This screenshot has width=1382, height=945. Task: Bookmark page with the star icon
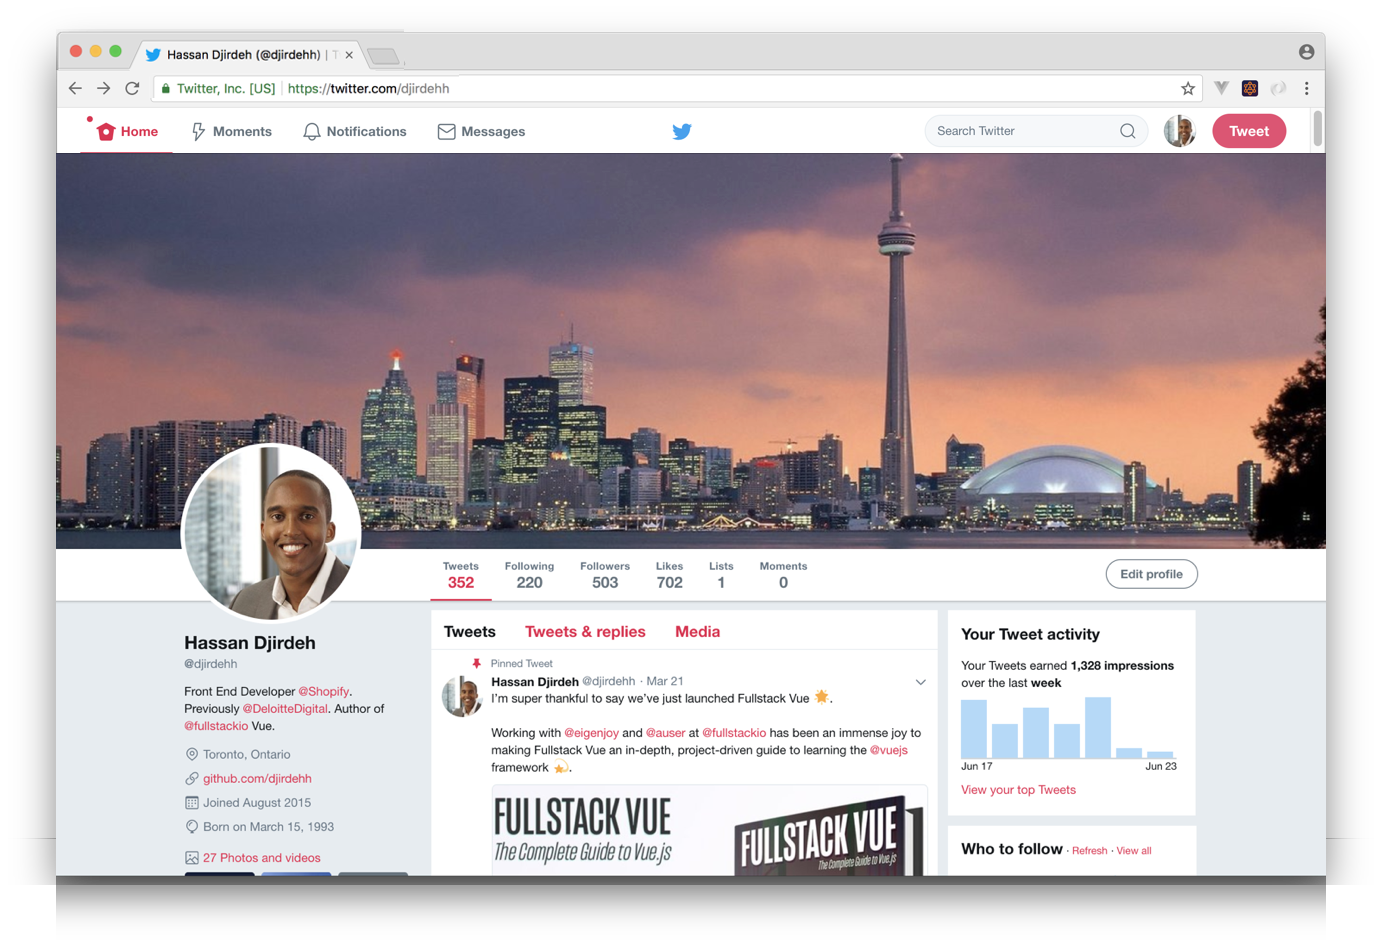(x=1188, y=88)
